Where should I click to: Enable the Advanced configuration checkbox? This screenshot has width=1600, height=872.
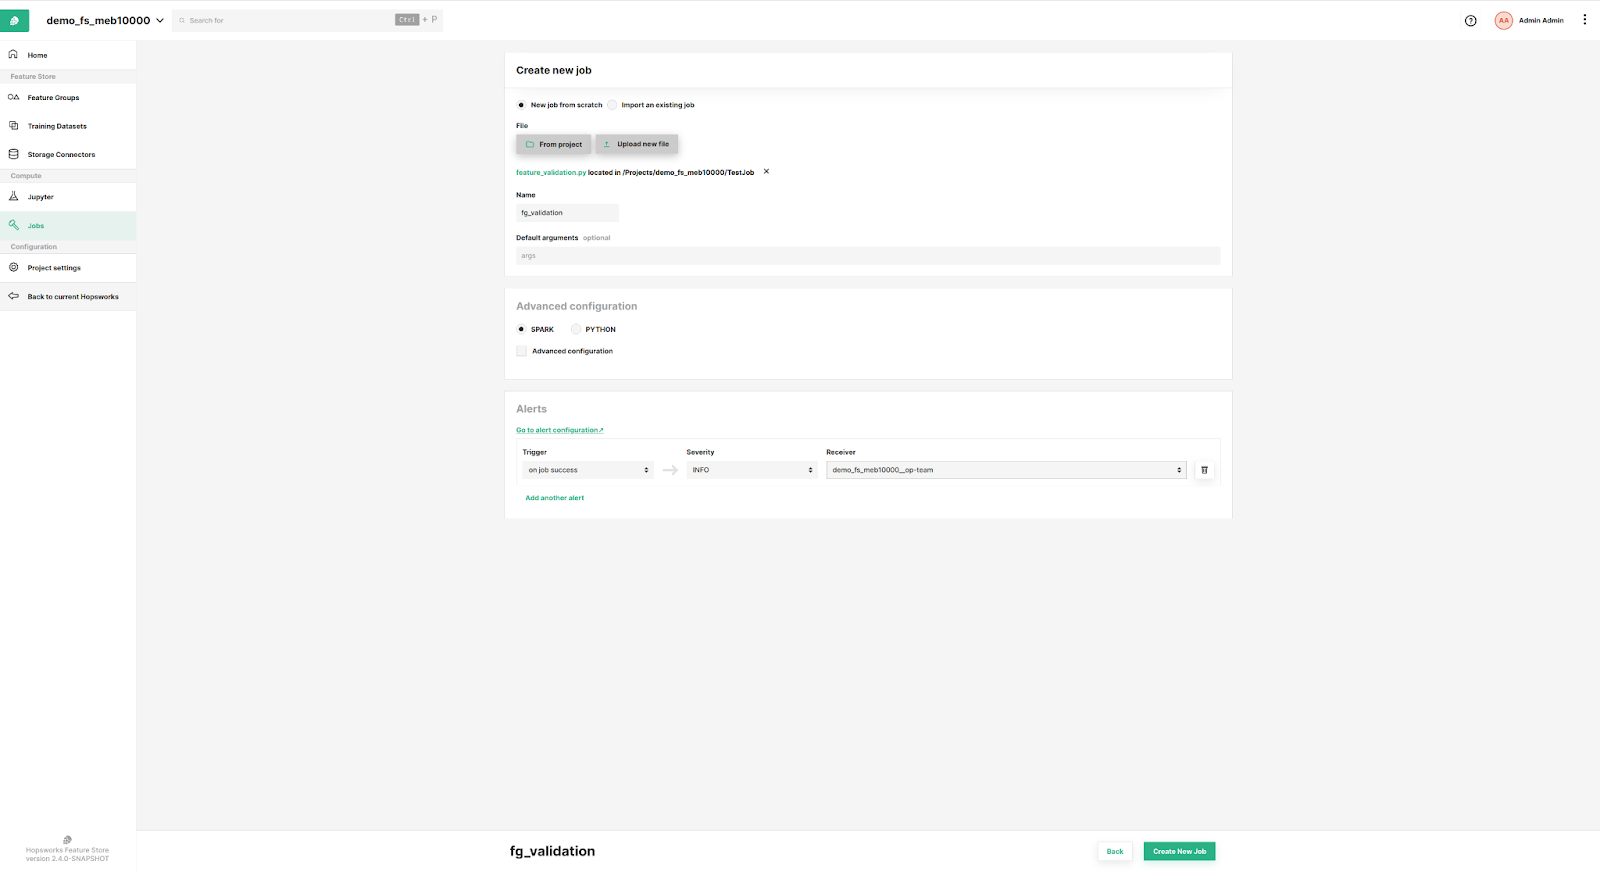point(521,351)
